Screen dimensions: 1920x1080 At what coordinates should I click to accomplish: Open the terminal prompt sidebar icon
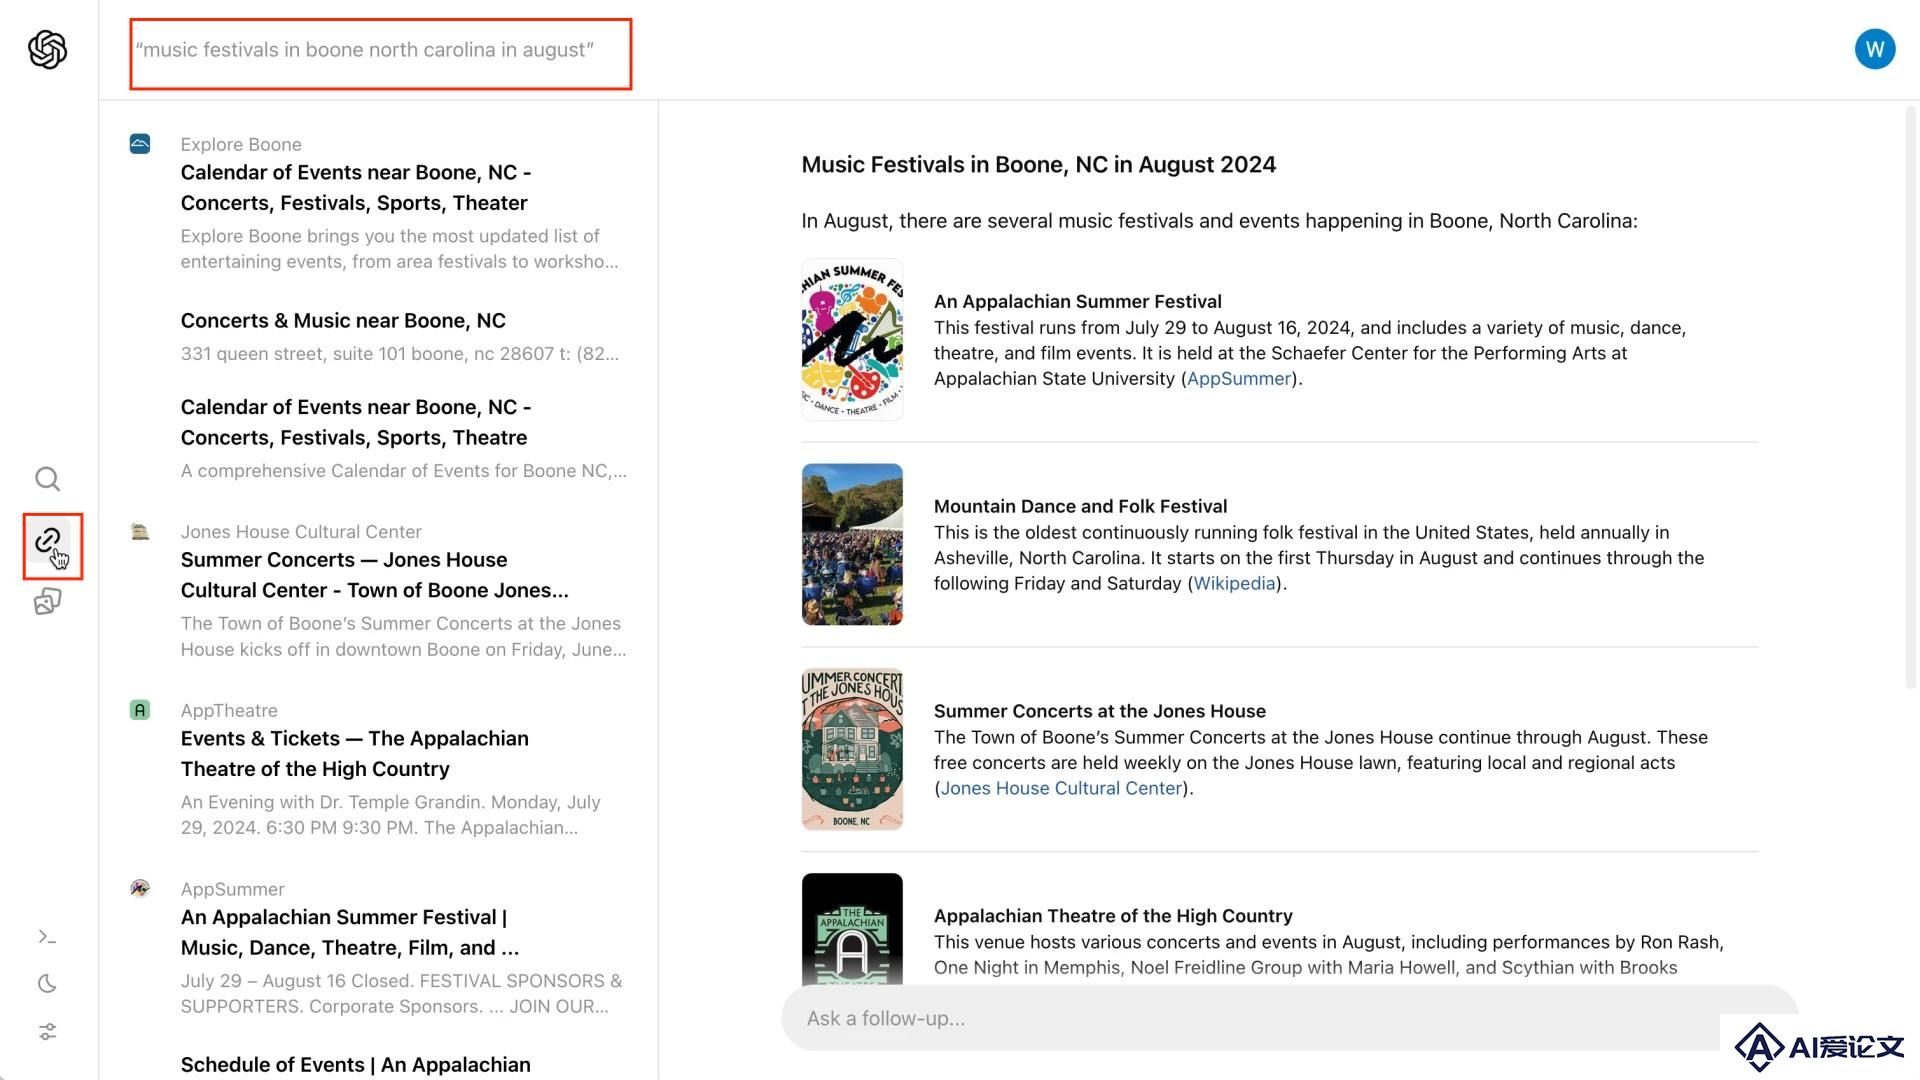(x=48, y=937)
